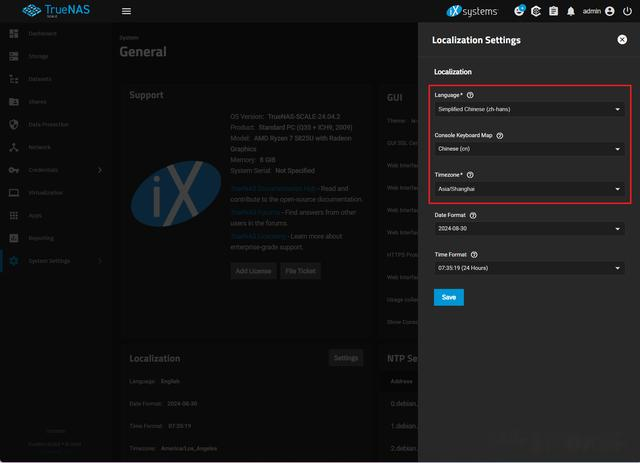The height and width of the screenshot is (463, 640).
Task: Show help for Date Format
Action: tap(473, 215)
